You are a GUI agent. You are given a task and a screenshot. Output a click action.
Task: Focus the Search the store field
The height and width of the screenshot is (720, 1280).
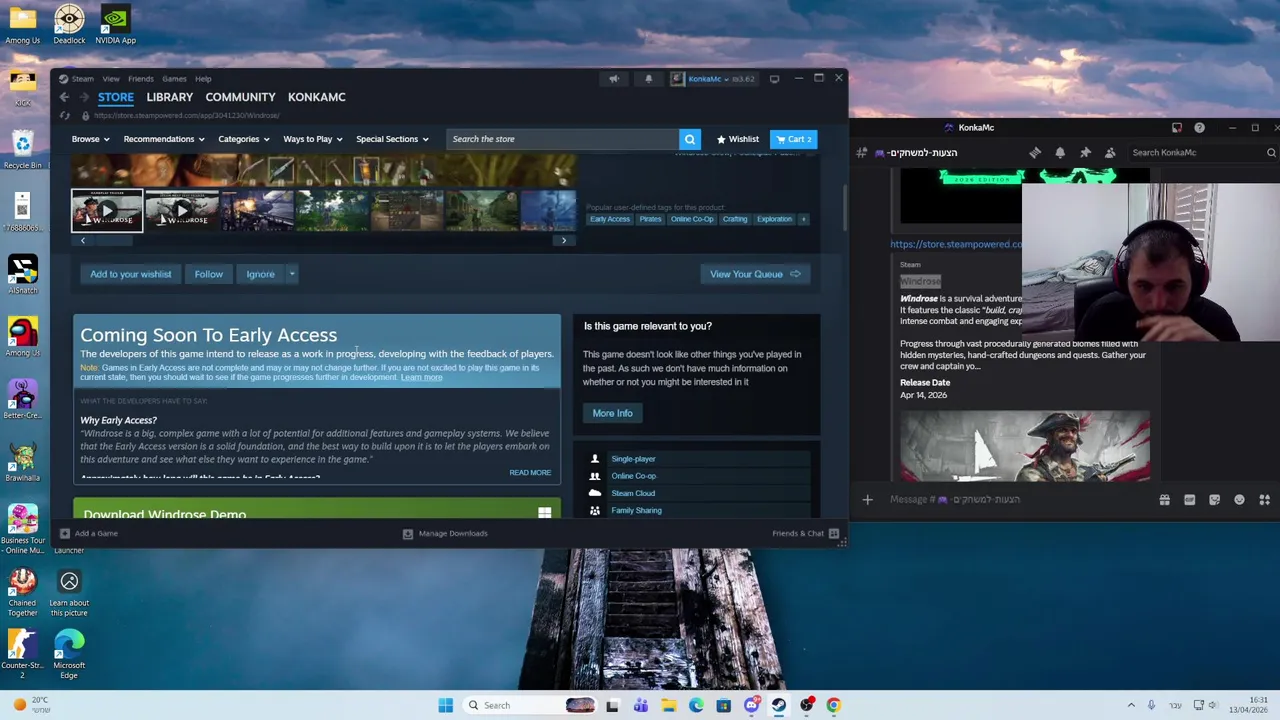(x=562, y=139)
